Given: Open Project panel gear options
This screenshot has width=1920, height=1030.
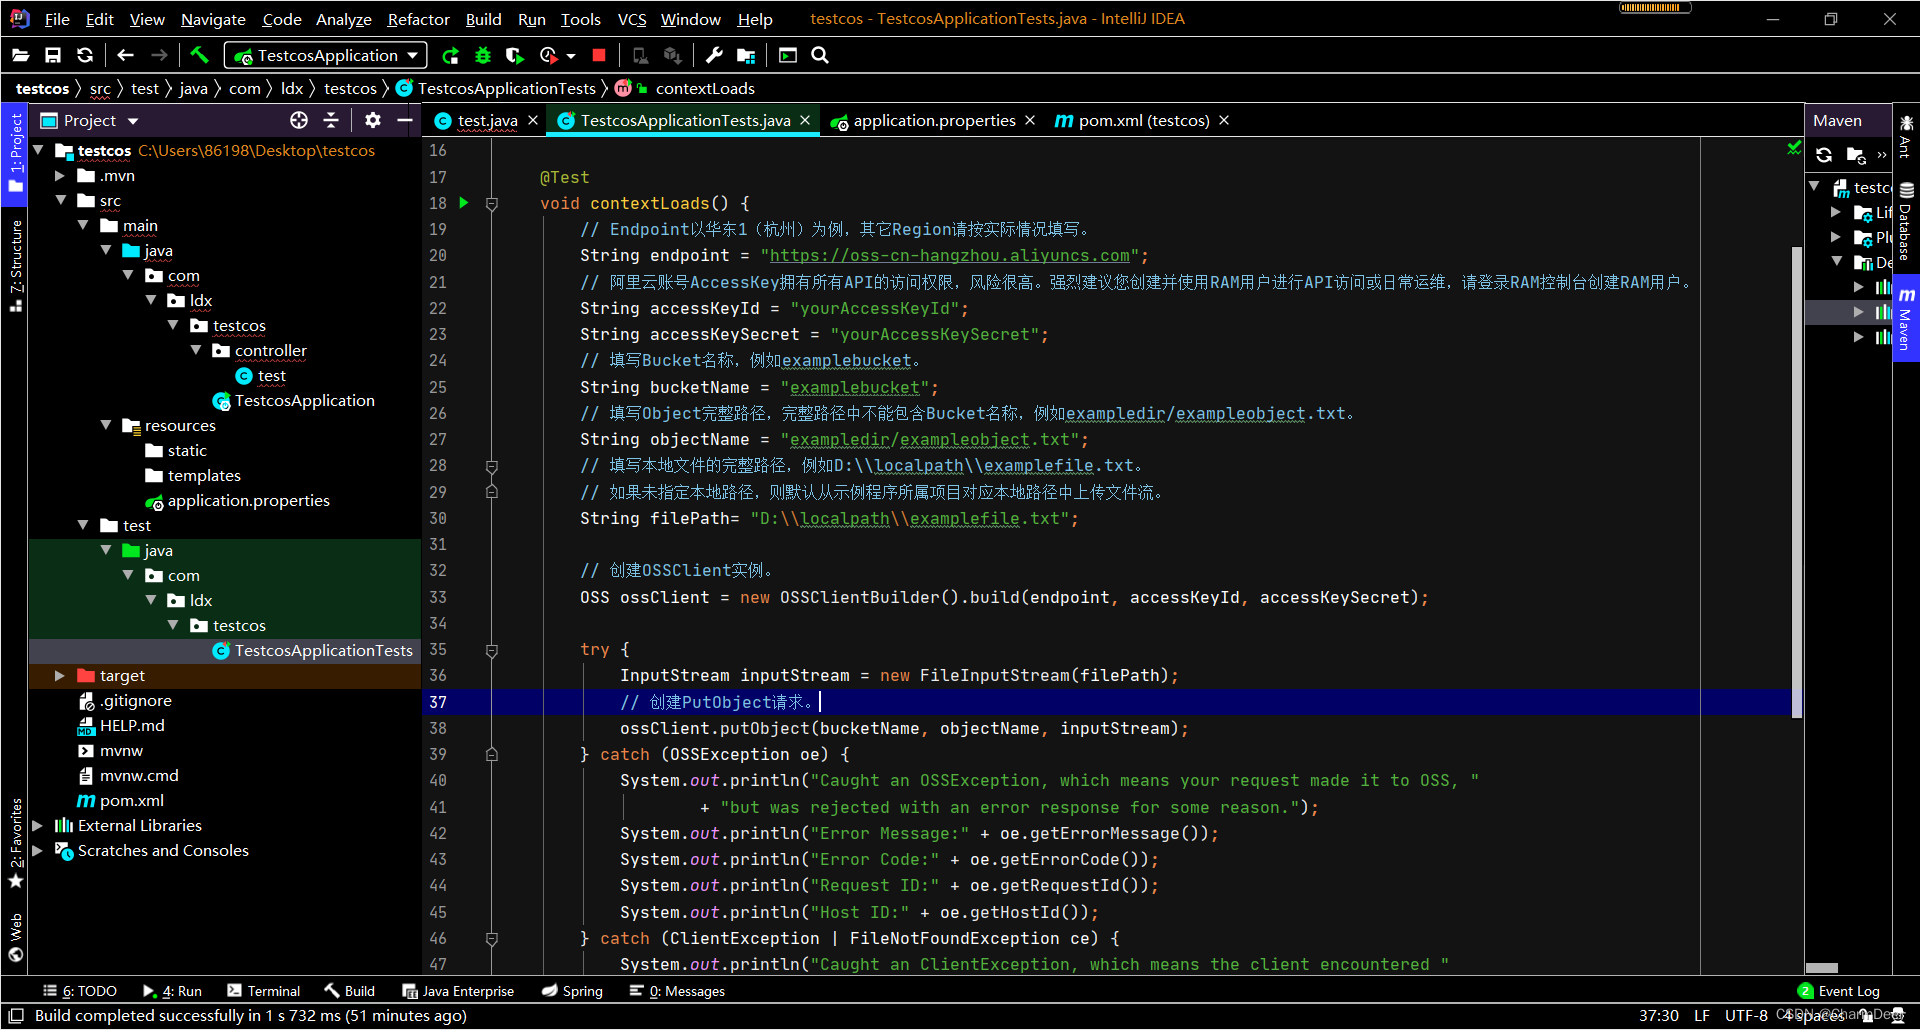Looking at the screenshot, I should pyautogui.click(x=372, y=120).
